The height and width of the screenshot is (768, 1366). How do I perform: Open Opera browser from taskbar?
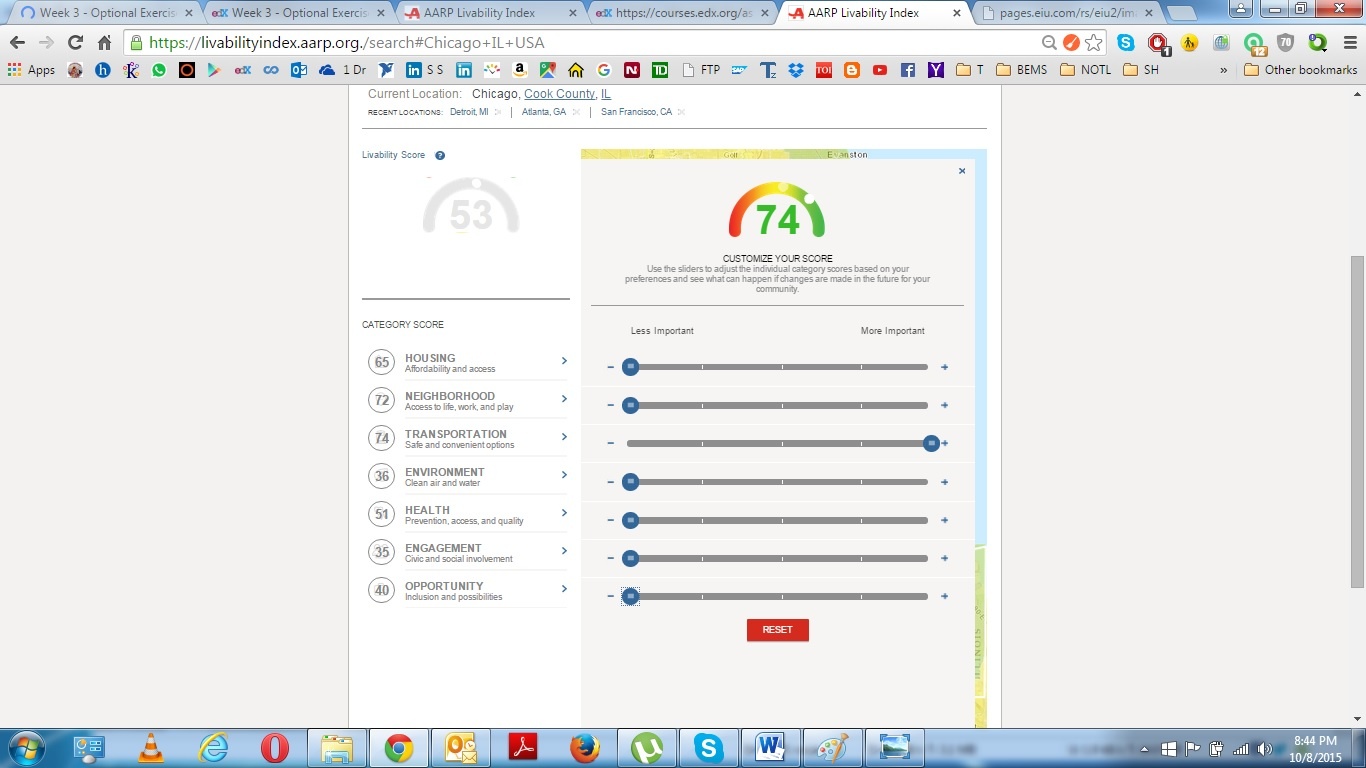pyautogui.click(x=275, y=748)
